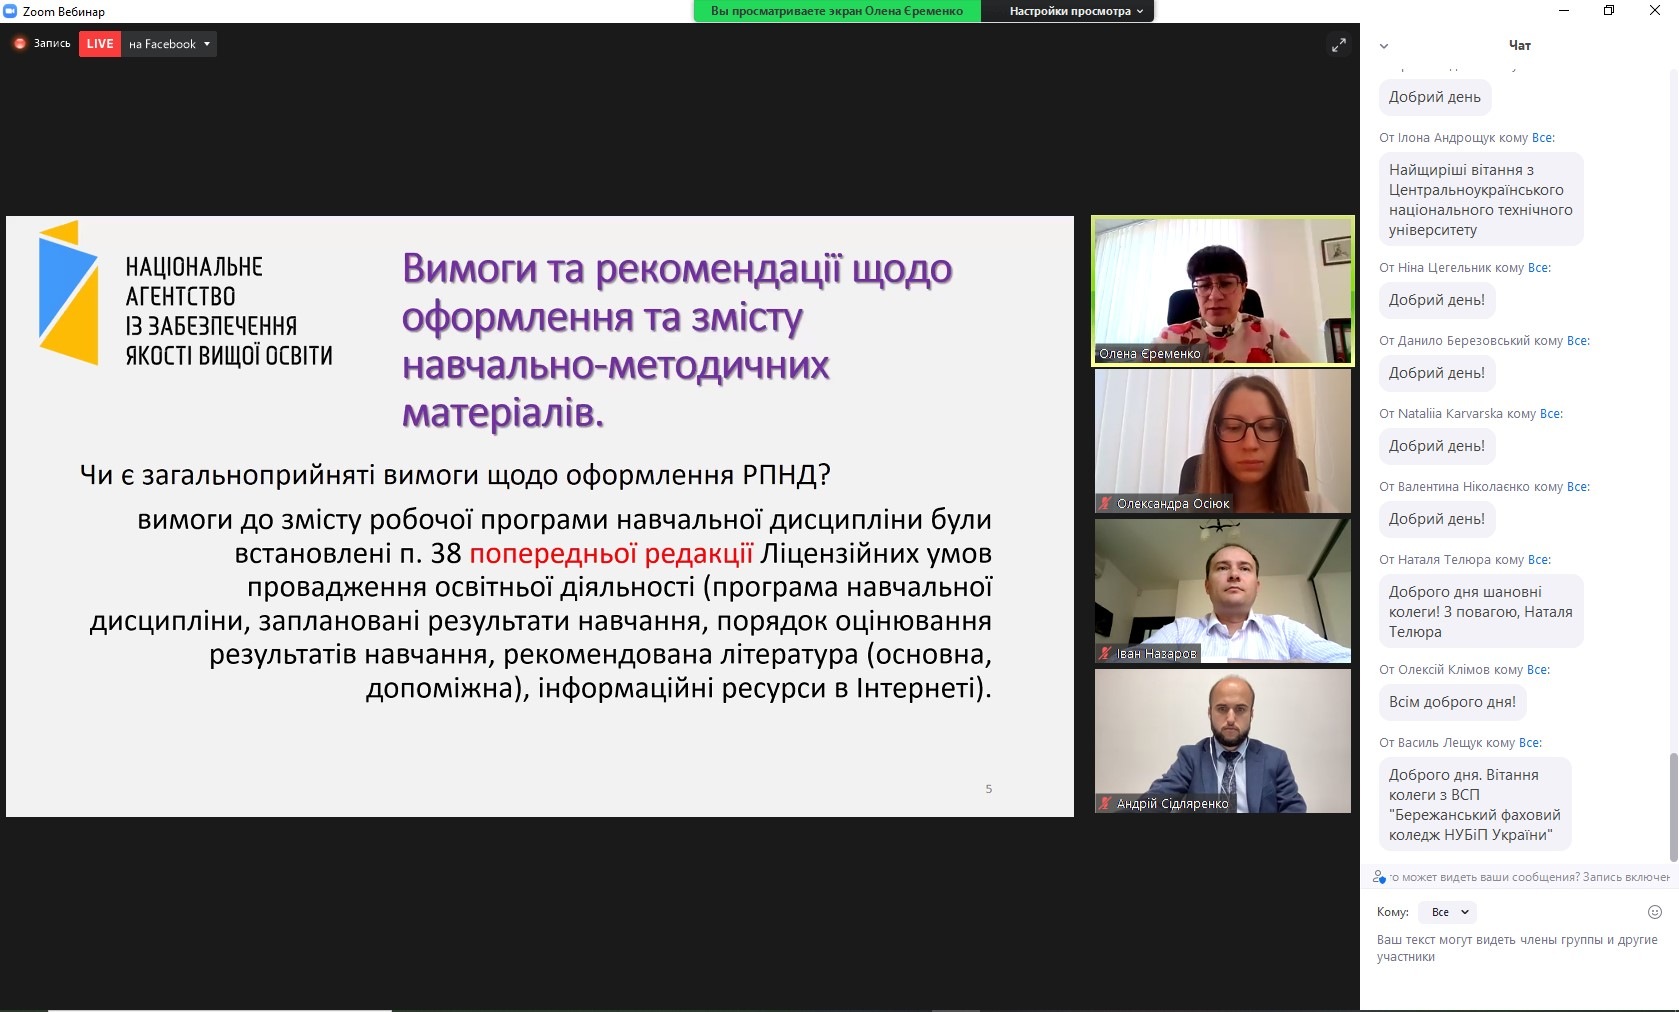The height and width of the screenshot is (1012, 1679).
Task: Collapse the chat panel with the chevron
Action: click(1384, 46)
